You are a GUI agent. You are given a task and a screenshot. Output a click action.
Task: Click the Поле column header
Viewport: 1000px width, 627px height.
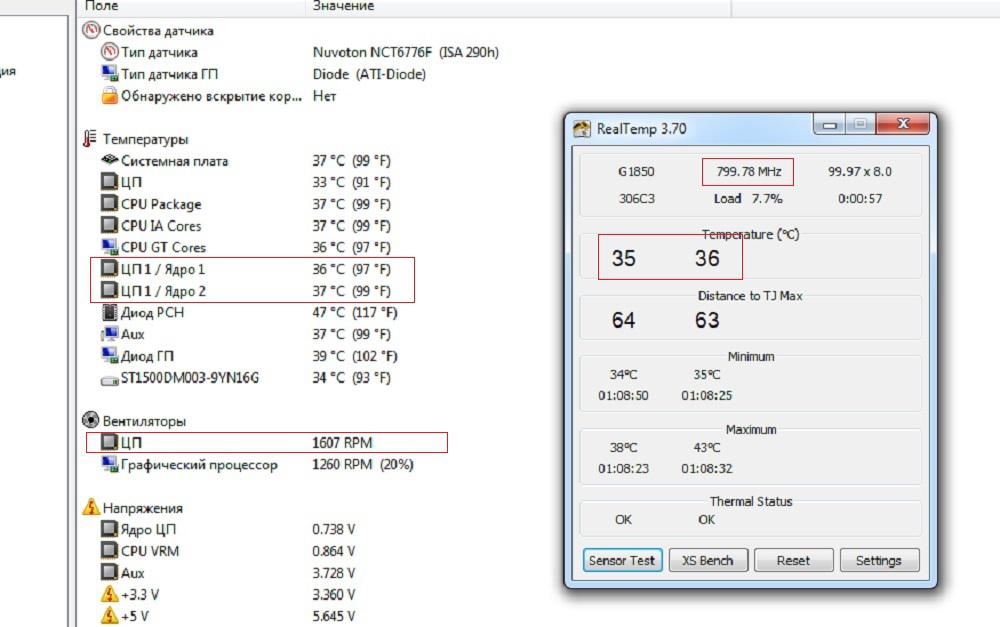tap(102, 6)
